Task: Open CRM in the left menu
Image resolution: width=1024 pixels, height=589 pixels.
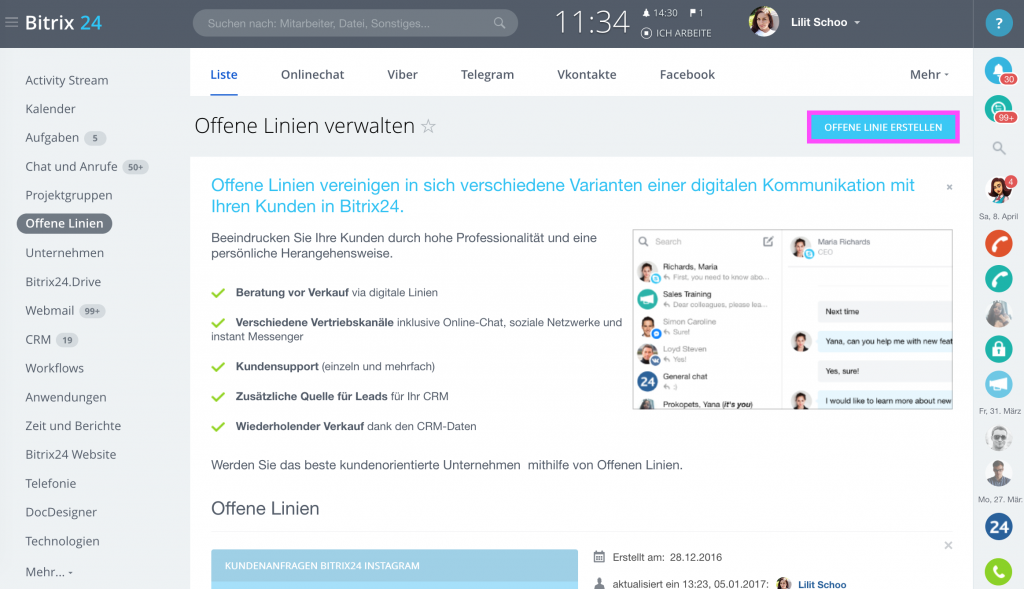Action: coord(38,340)
